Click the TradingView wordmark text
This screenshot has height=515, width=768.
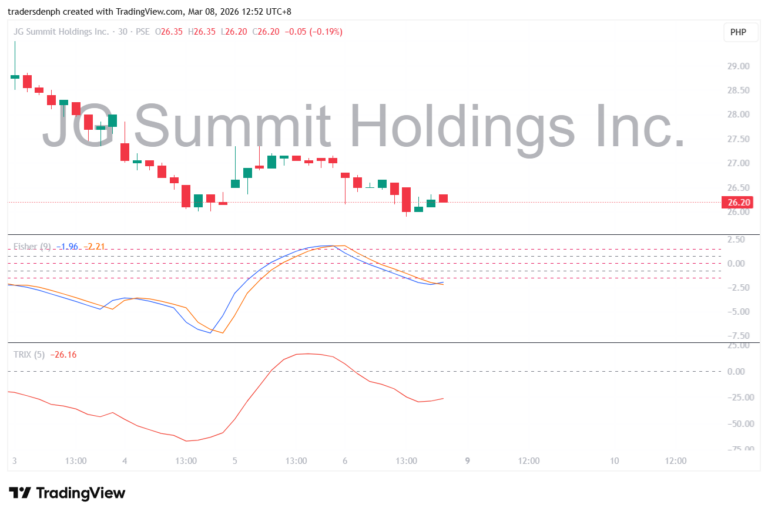pyautogui.click(x=81, y=492)
